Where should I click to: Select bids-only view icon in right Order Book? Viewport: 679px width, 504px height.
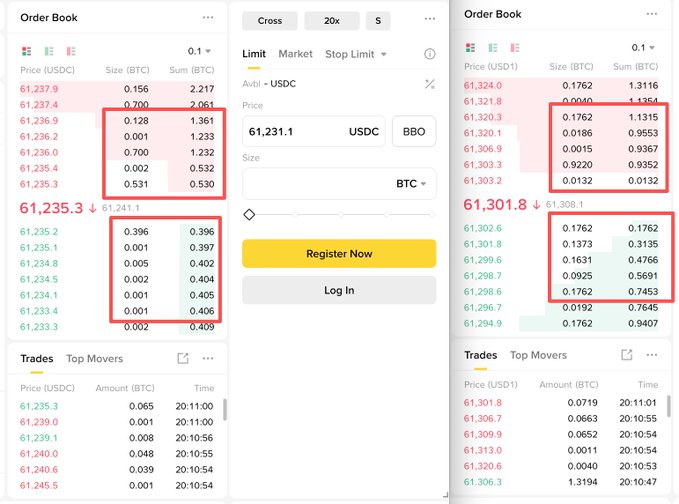point(493,48)
